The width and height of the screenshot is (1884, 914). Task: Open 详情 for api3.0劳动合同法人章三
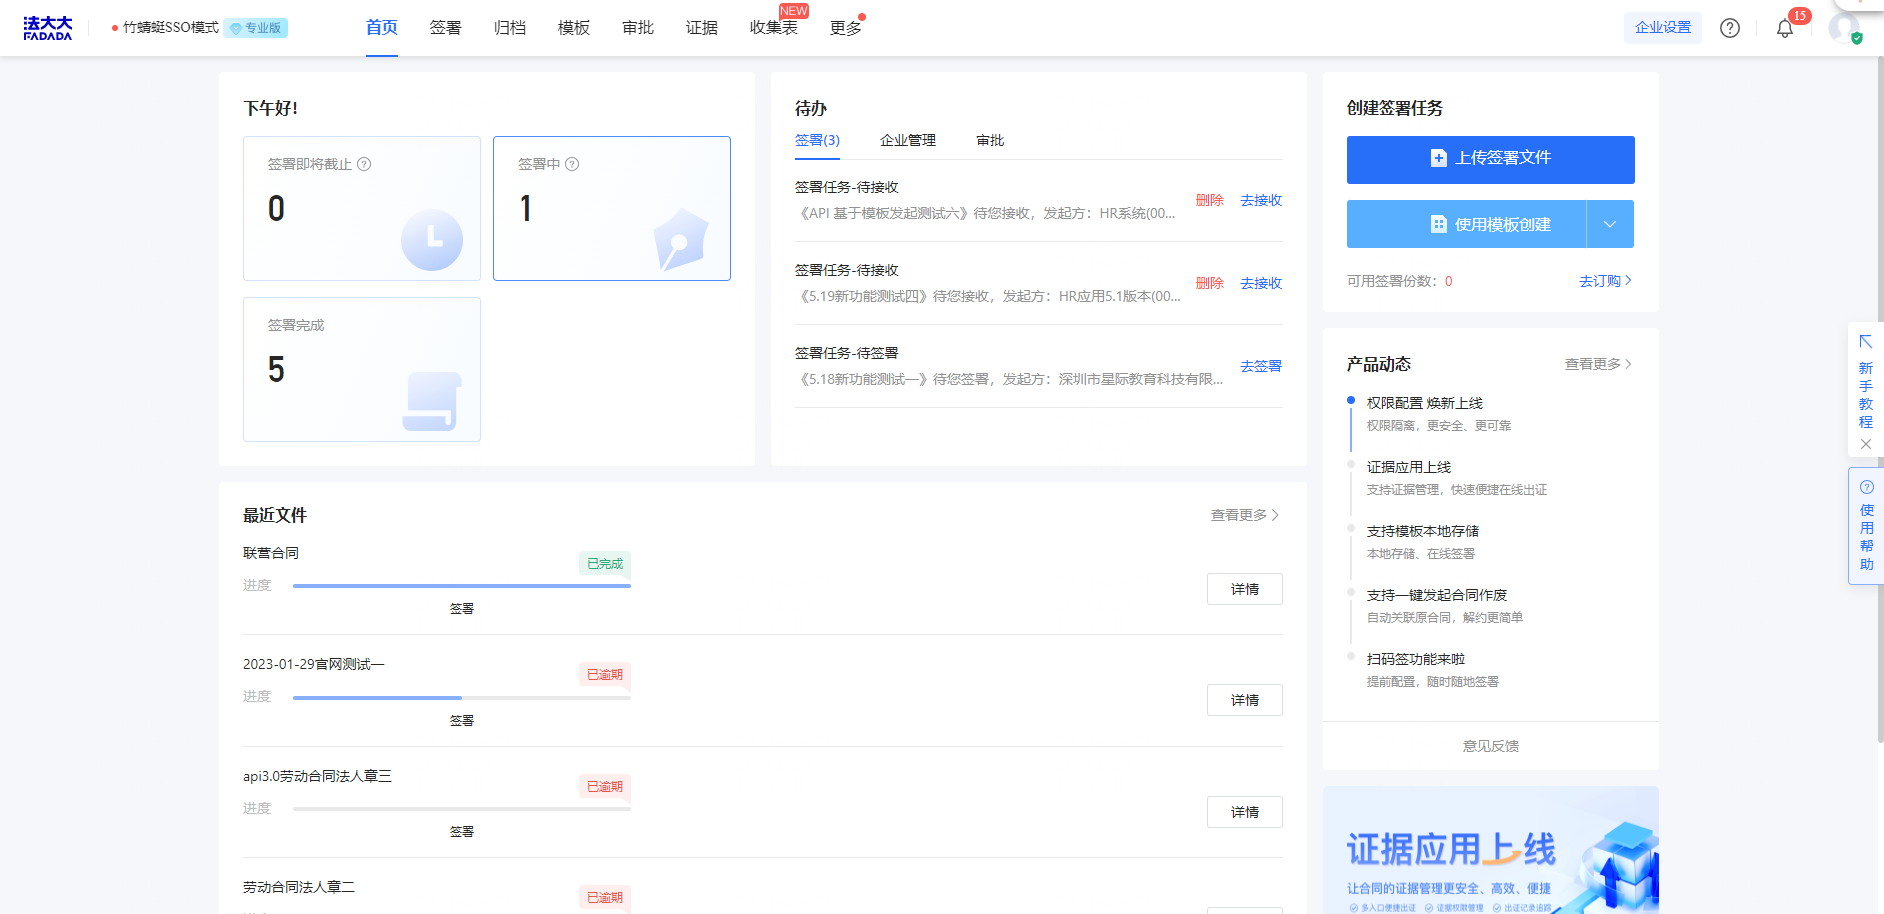pos(1245,812)
